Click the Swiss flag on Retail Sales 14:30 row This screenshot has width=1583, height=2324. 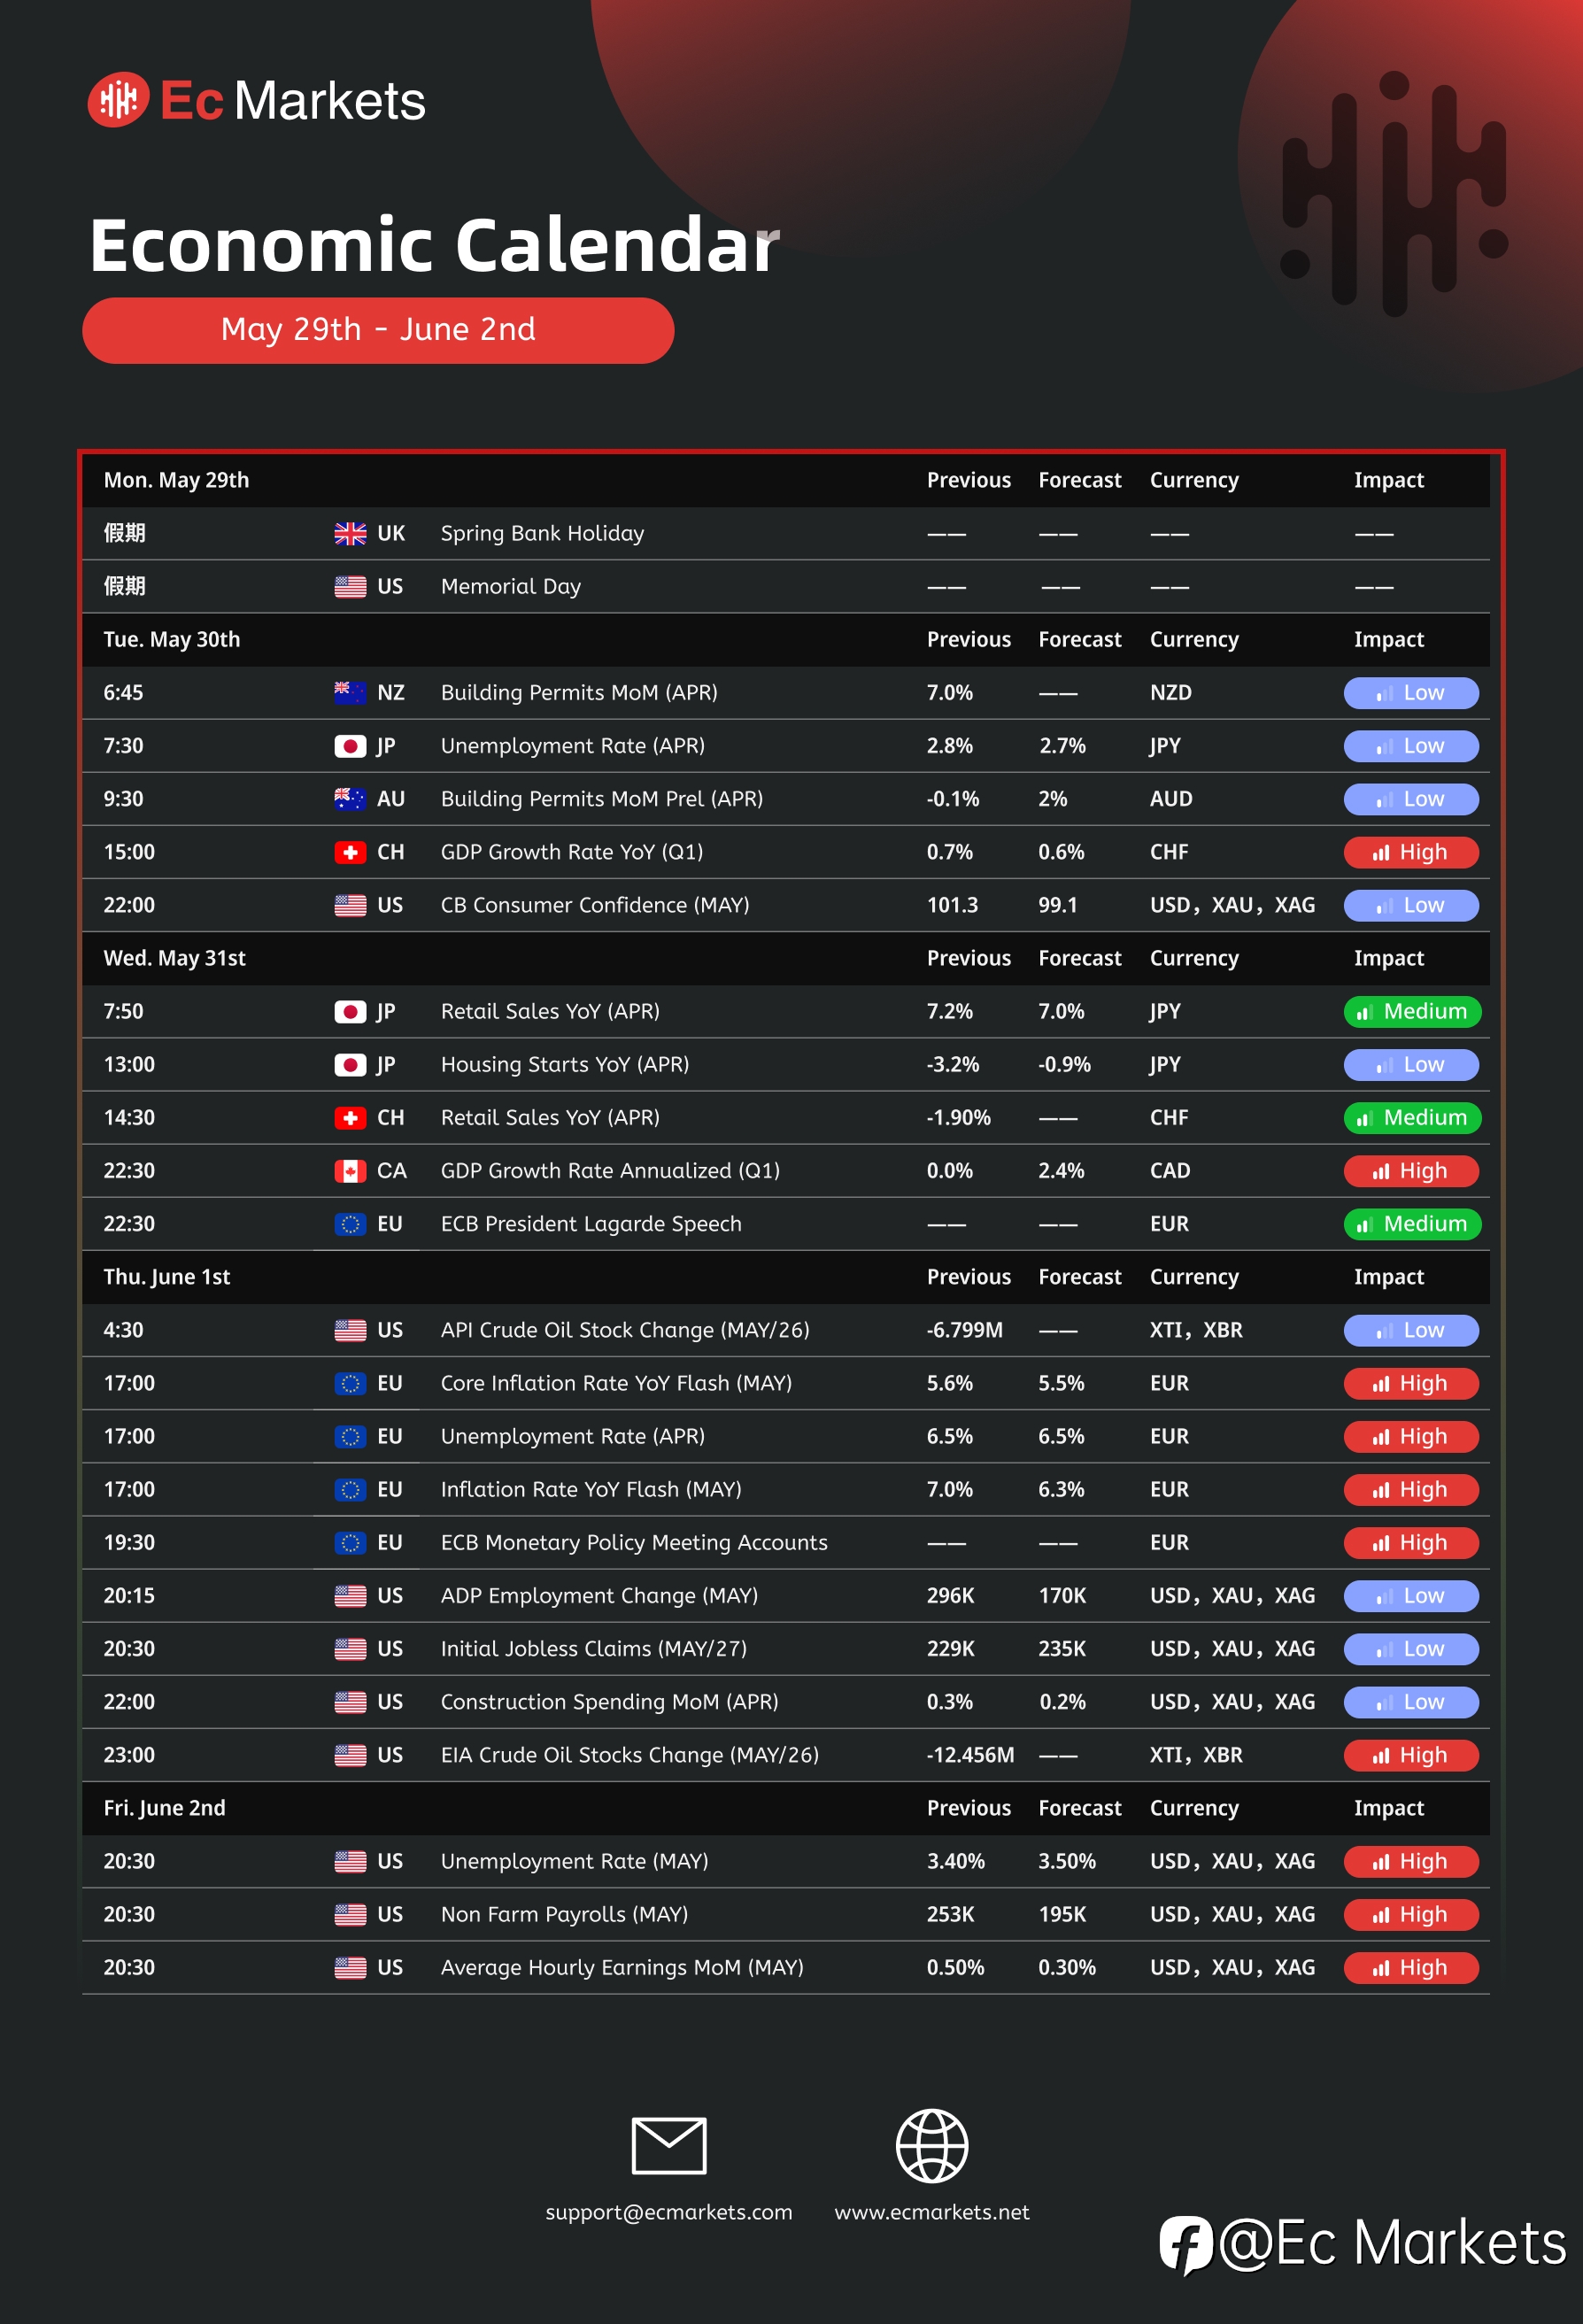350,1118
